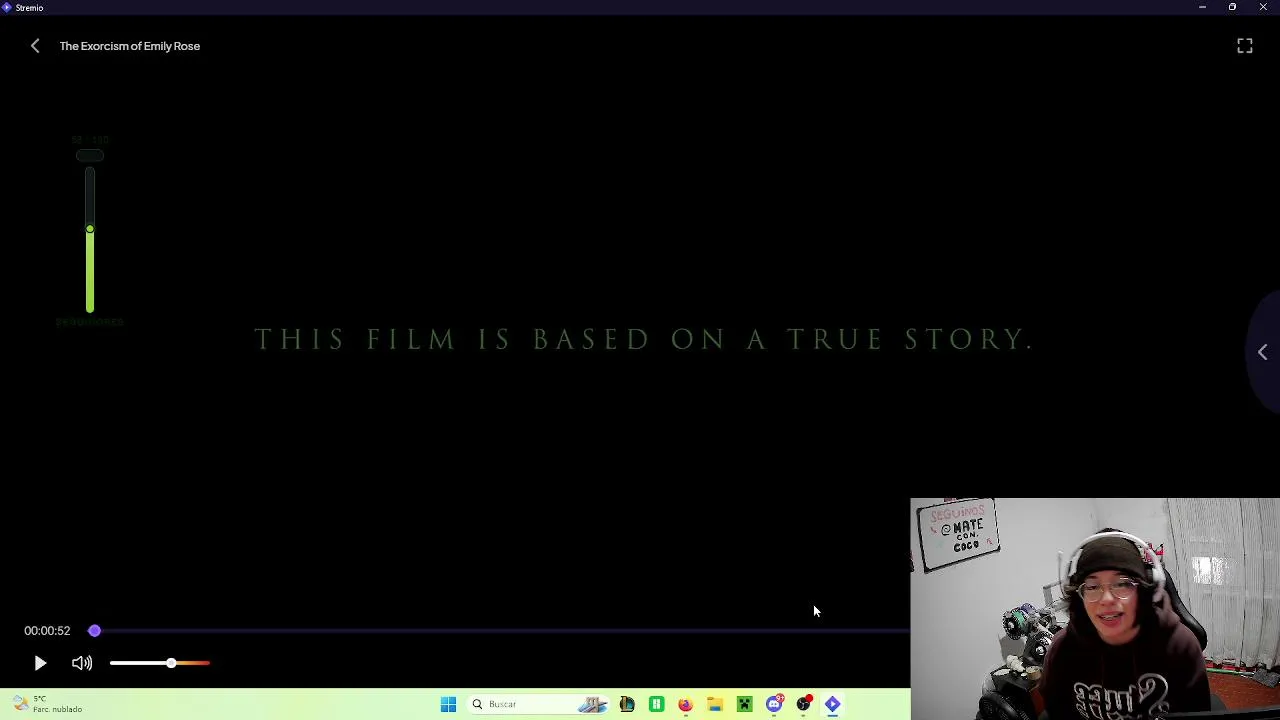Click the purple seek bar playhead
The width and height of the screenshot is (1280, 720).
point(94,631)
